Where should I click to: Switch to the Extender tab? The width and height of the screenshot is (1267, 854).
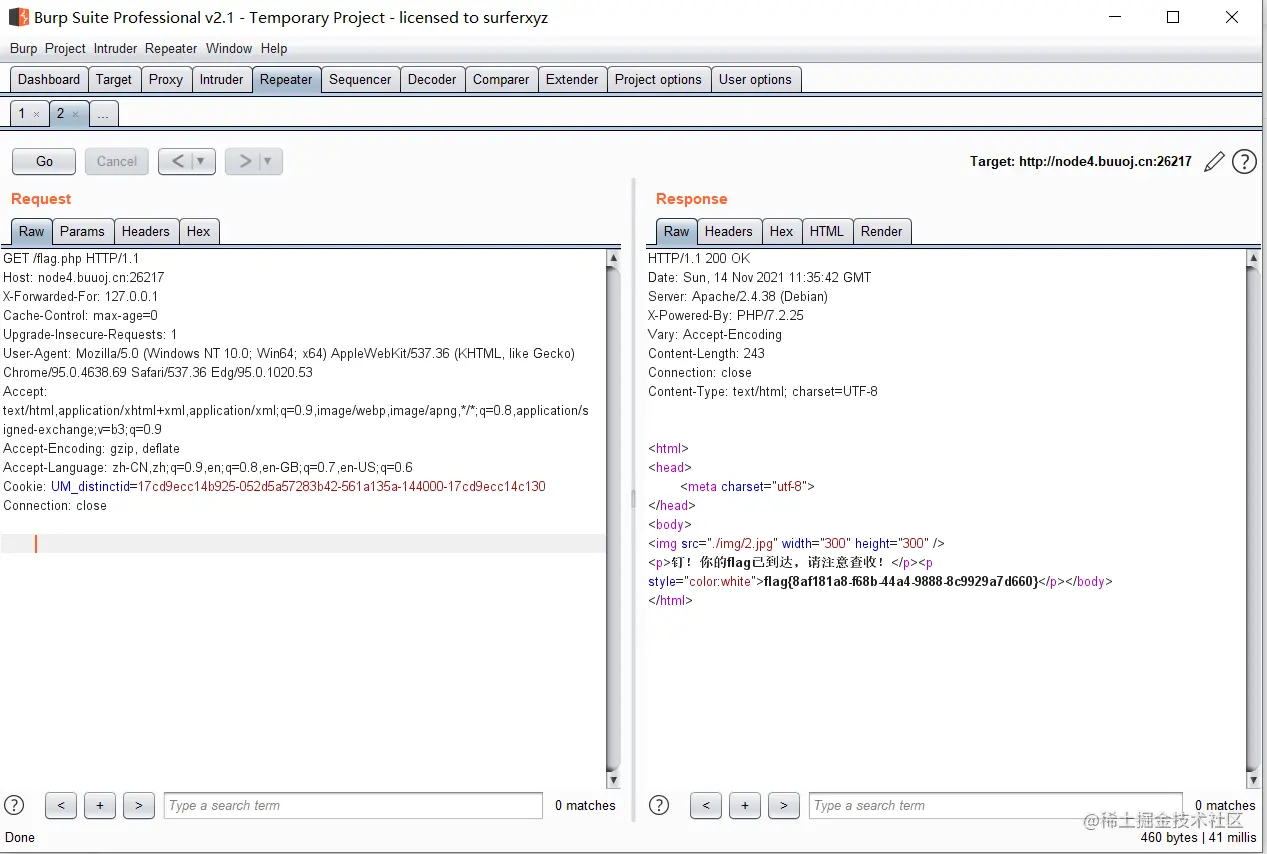tap(572, 79)
